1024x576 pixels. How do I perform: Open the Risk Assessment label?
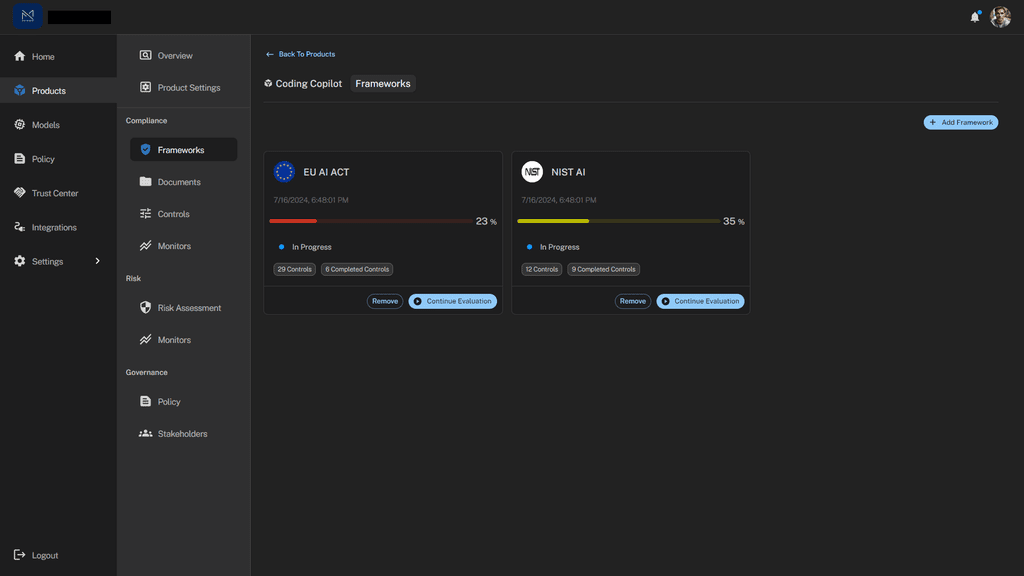click(189, 308)
